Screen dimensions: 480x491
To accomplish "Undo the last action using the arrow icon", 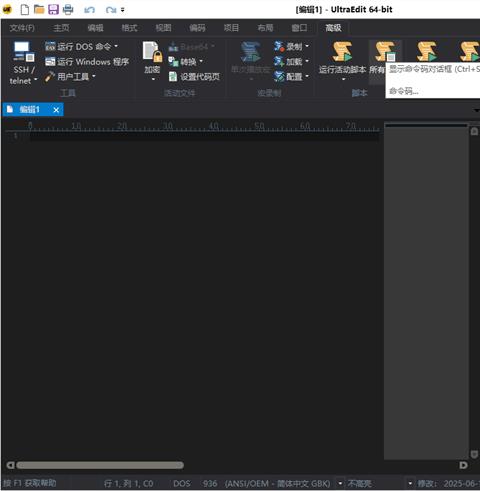I will pos(89,10).
